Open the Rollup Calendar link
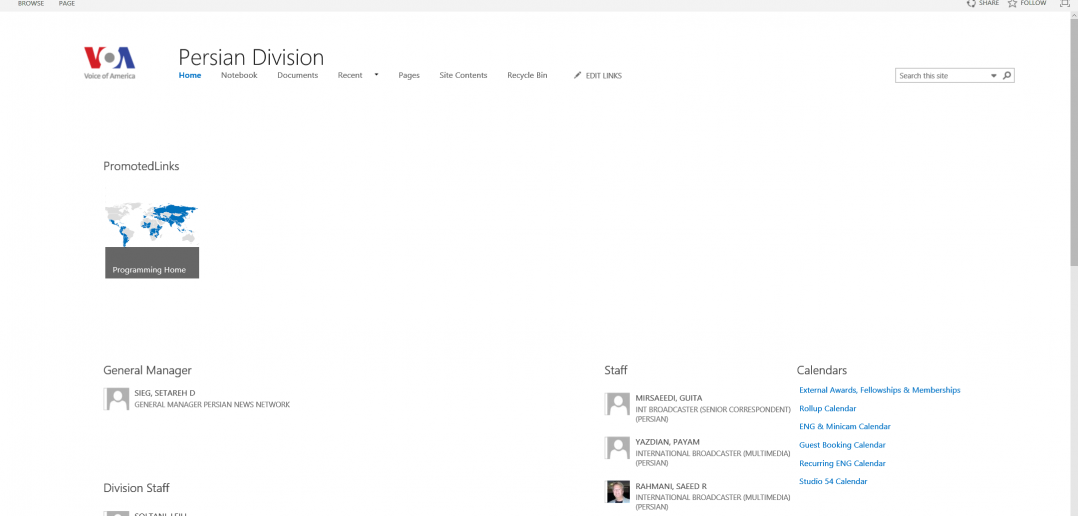The image size is (1078, 516). [x=828, y=408]
